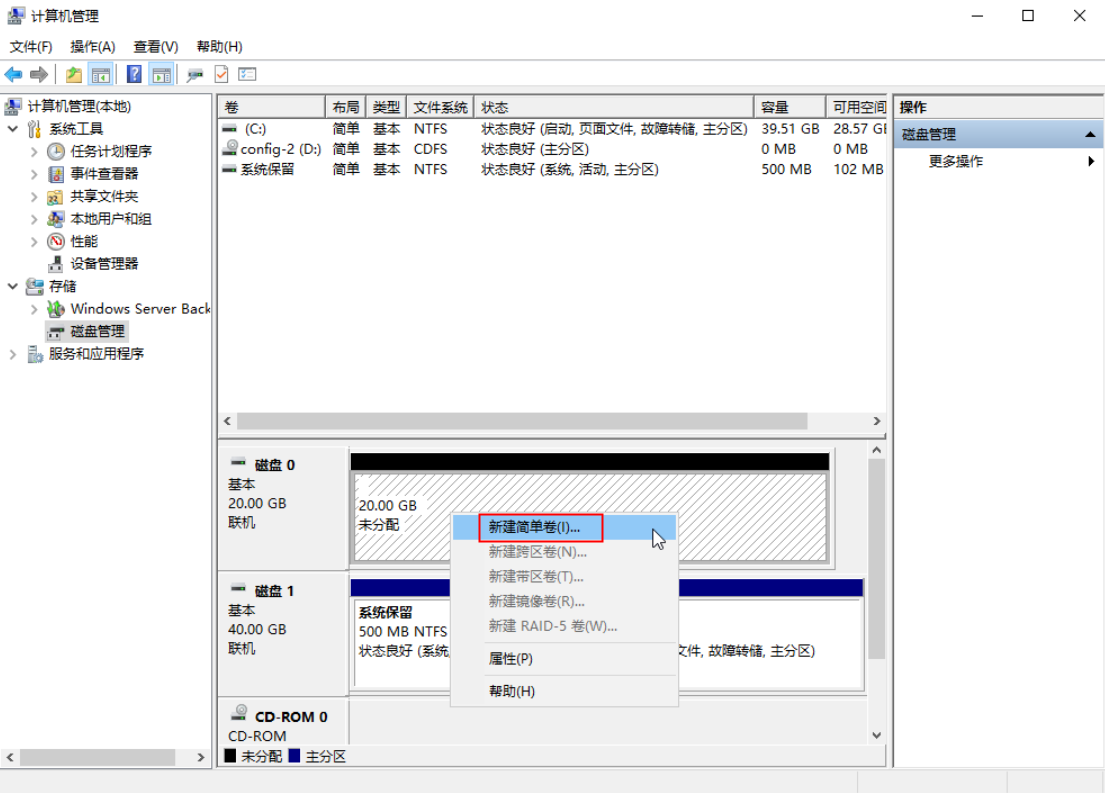Sort by the 容量 column header
This screenshot has height=793, width=1105.
790,107
